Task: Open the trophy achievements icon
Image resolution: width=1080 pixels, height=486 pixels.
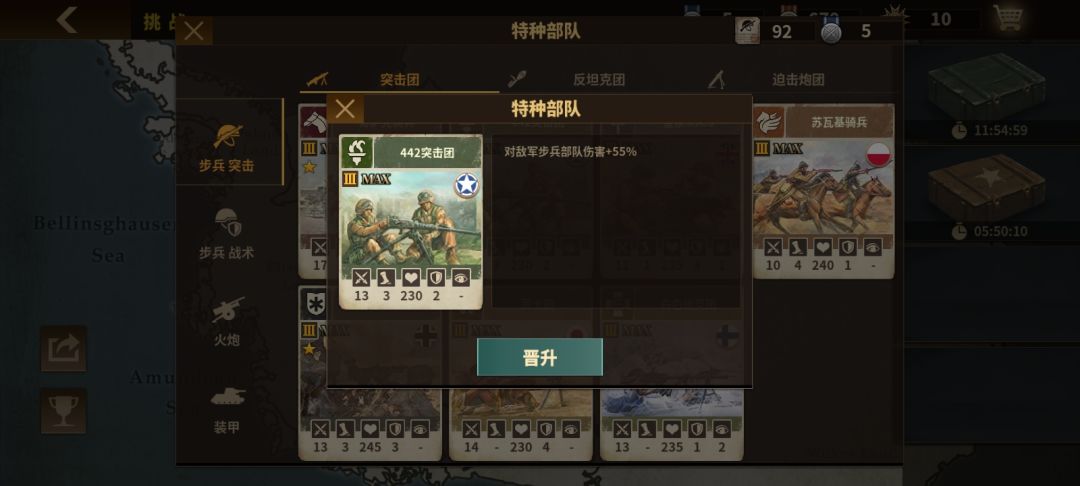Action: point(63,411)
